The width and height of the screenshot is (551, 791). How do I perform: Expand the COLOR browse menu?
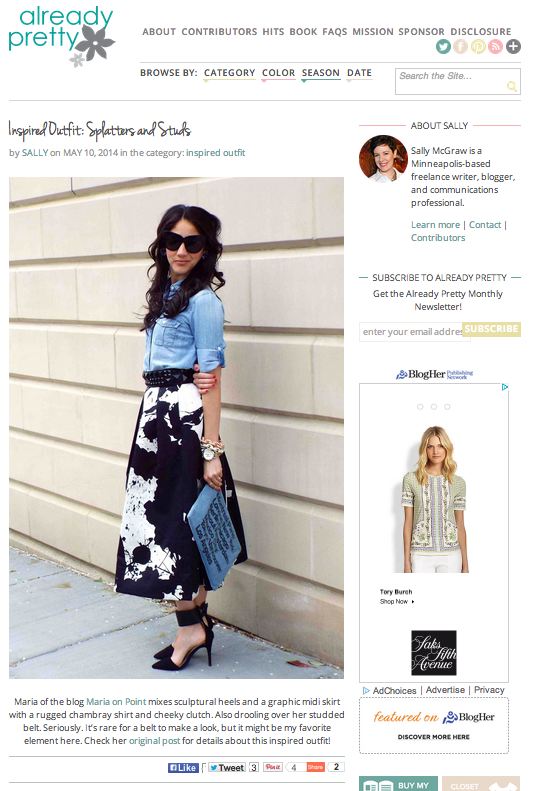tap(279, 73)
